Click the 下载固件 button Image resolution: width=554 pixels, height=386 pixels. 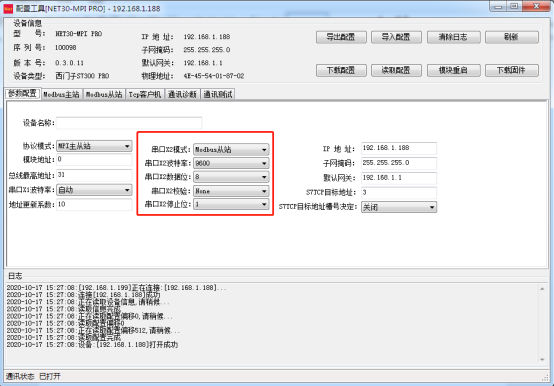tap(512, 70)
